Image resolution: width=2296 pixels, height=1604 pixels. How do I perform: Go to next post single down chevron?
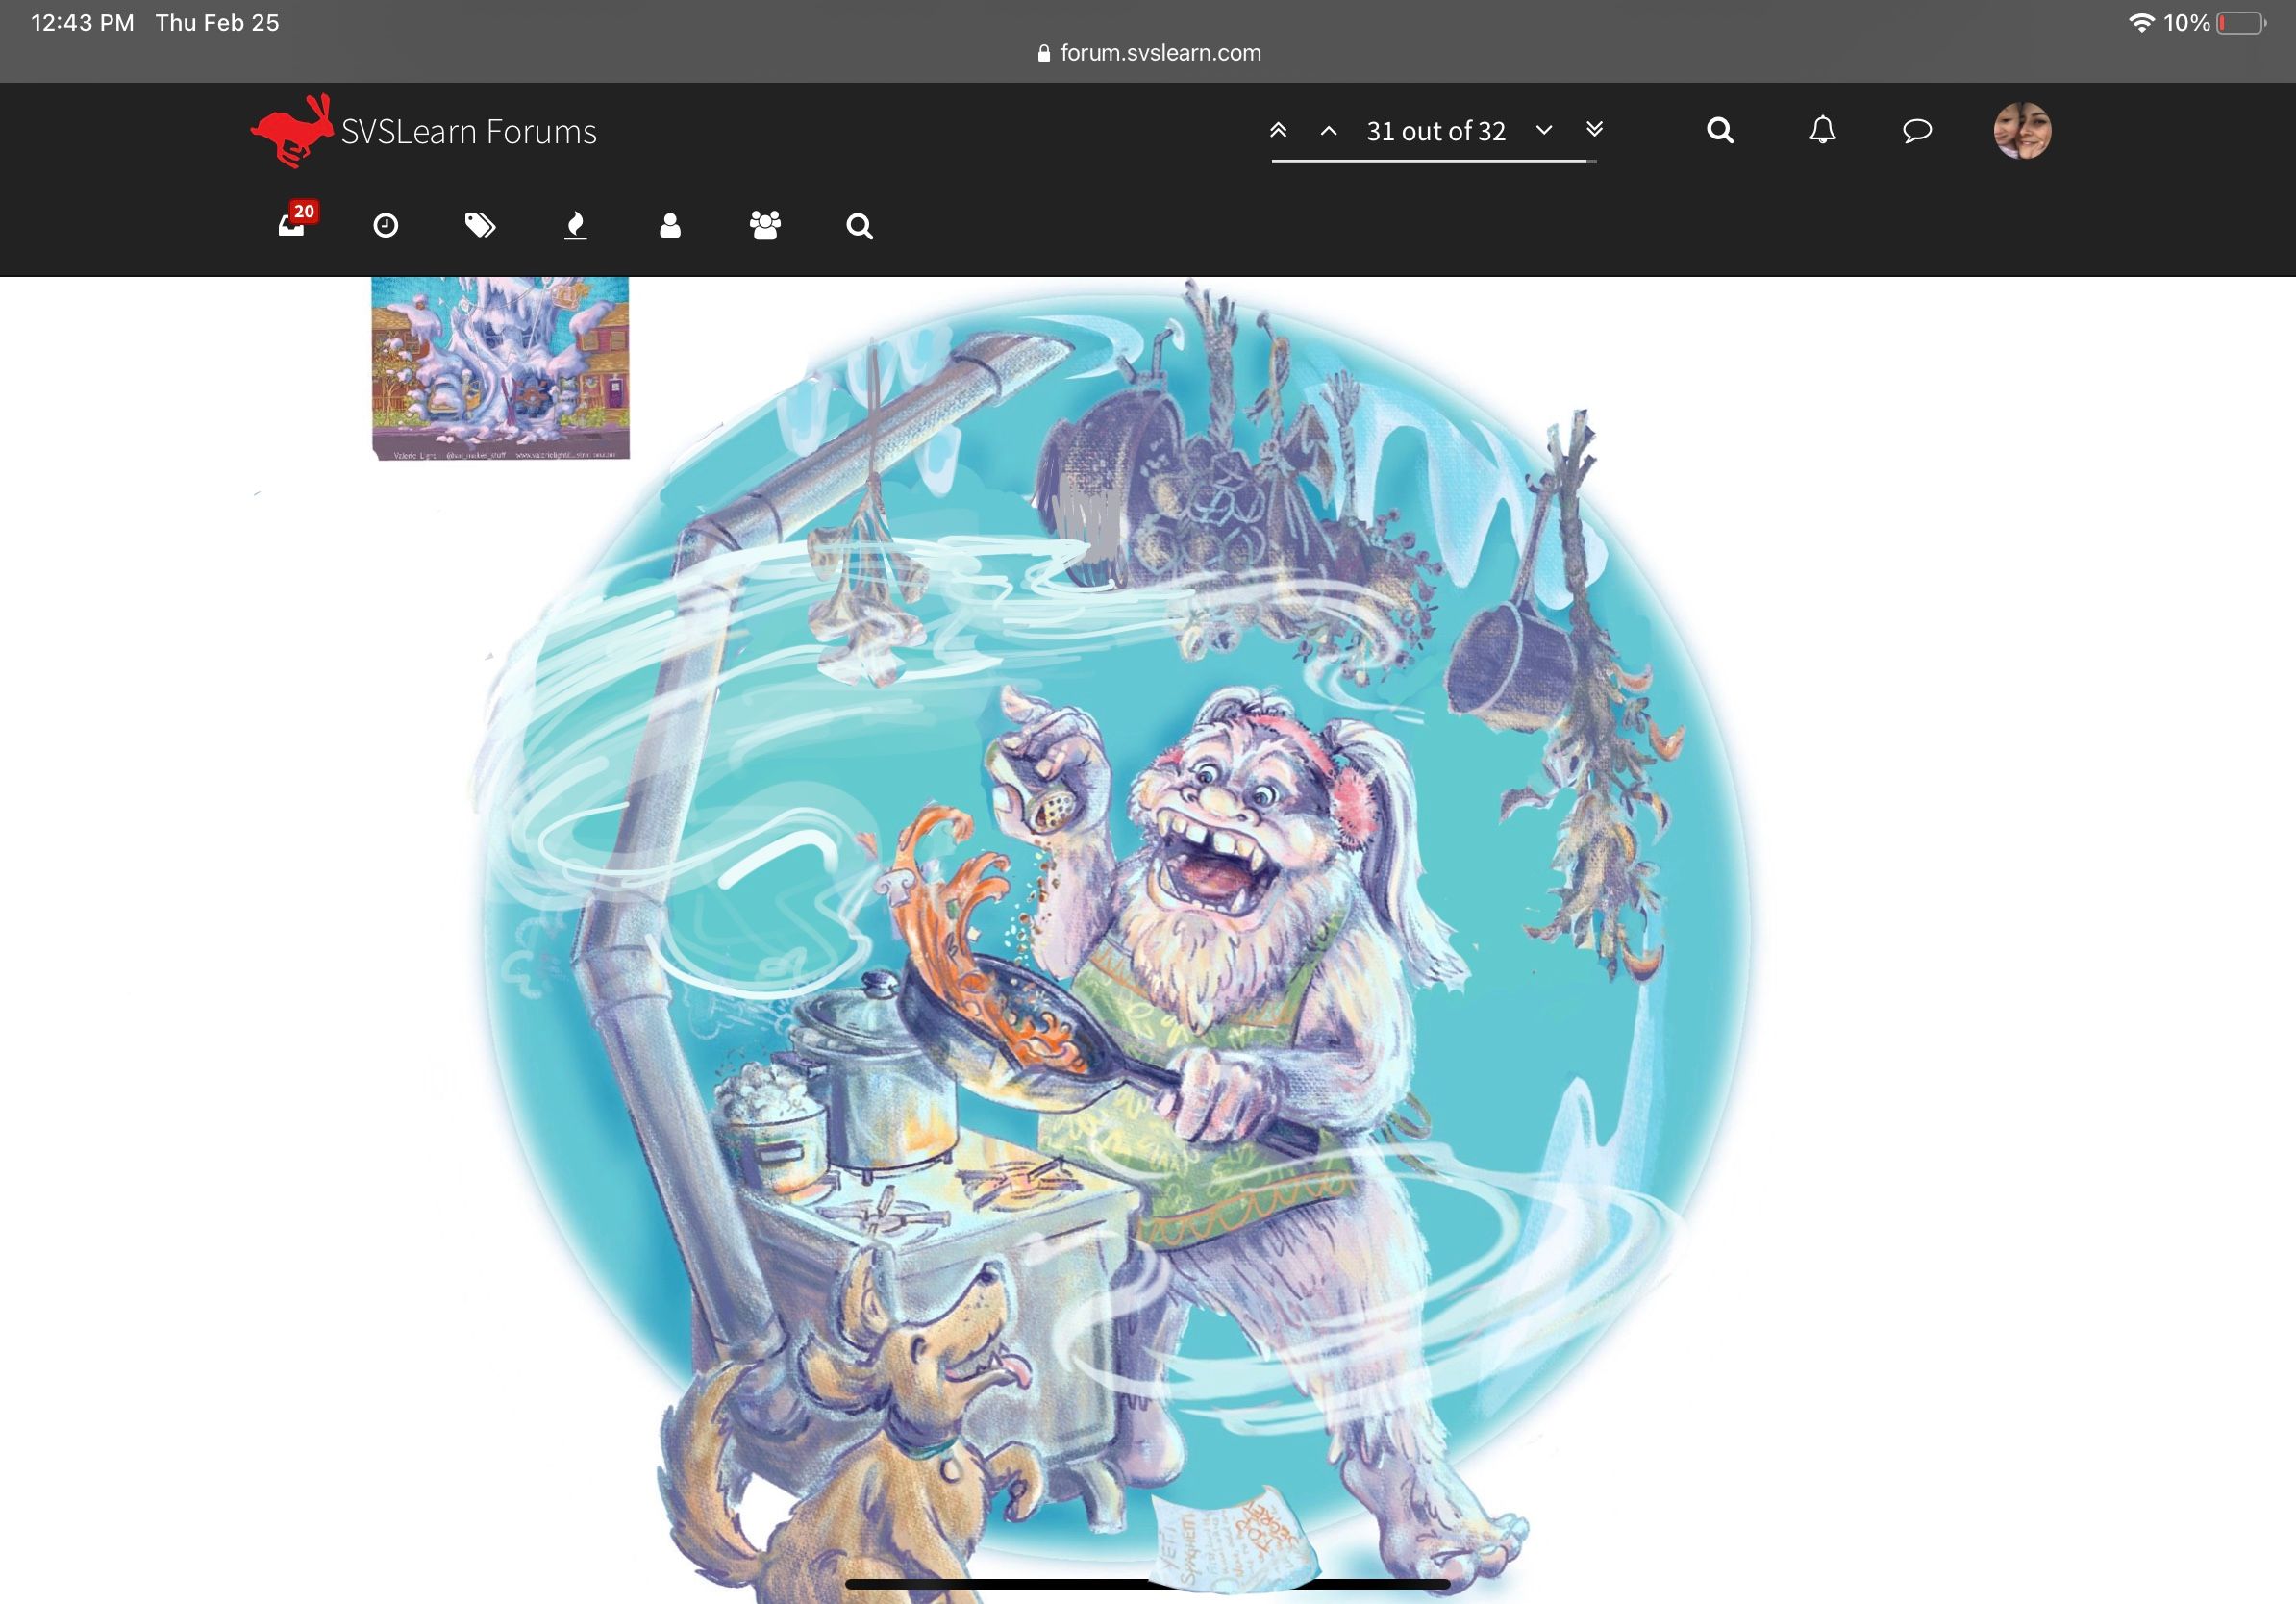1544,130
